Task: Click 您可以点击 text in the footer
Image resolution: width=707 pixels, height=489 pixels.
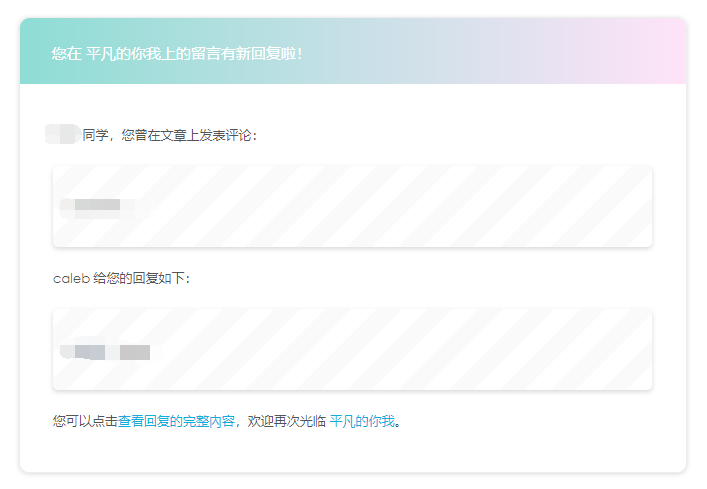Action: pyautogui.click(x=85, y=422)
